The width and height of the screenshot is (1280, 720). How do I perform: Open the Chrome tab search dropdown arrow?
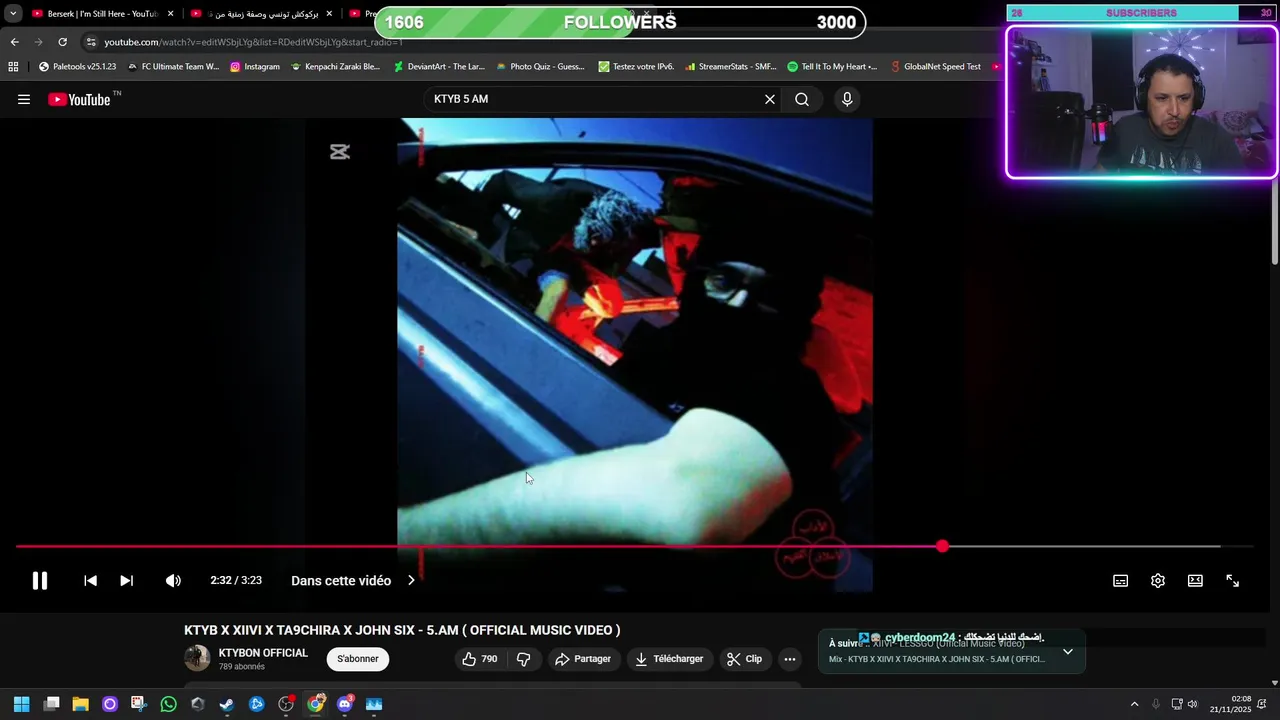13,14
